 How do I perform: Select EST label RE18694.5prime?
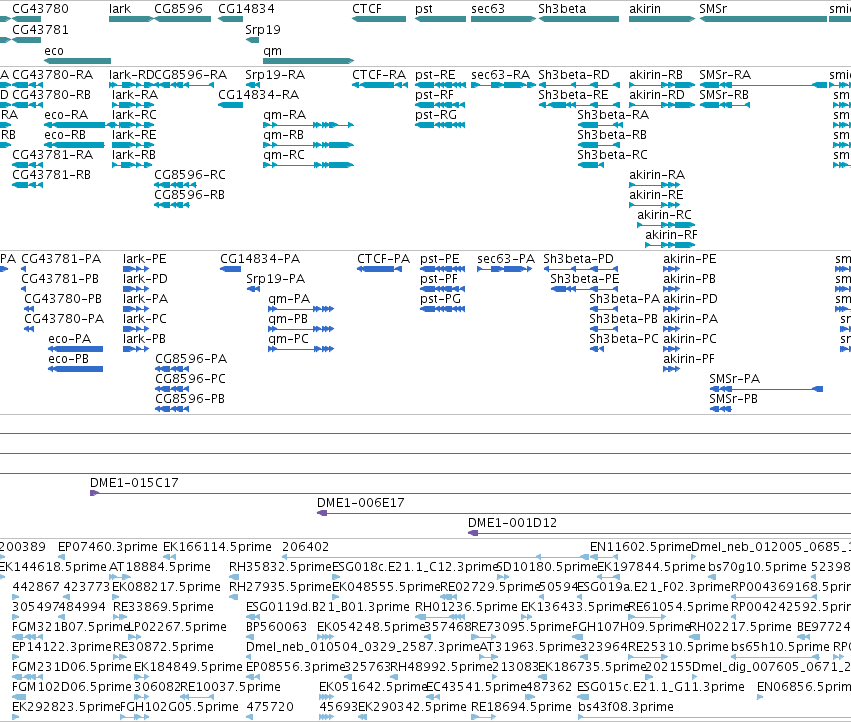(x=522, y=707)
